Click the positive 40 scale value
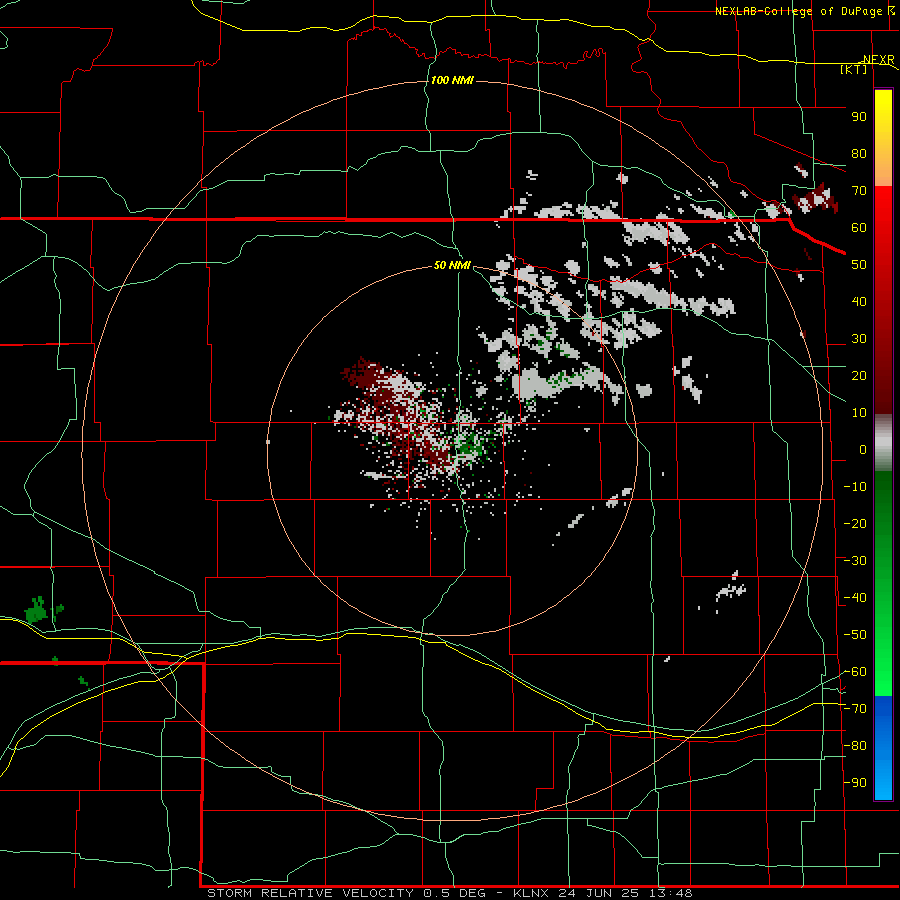Screen dimensions: 900x900 [859, 302]
